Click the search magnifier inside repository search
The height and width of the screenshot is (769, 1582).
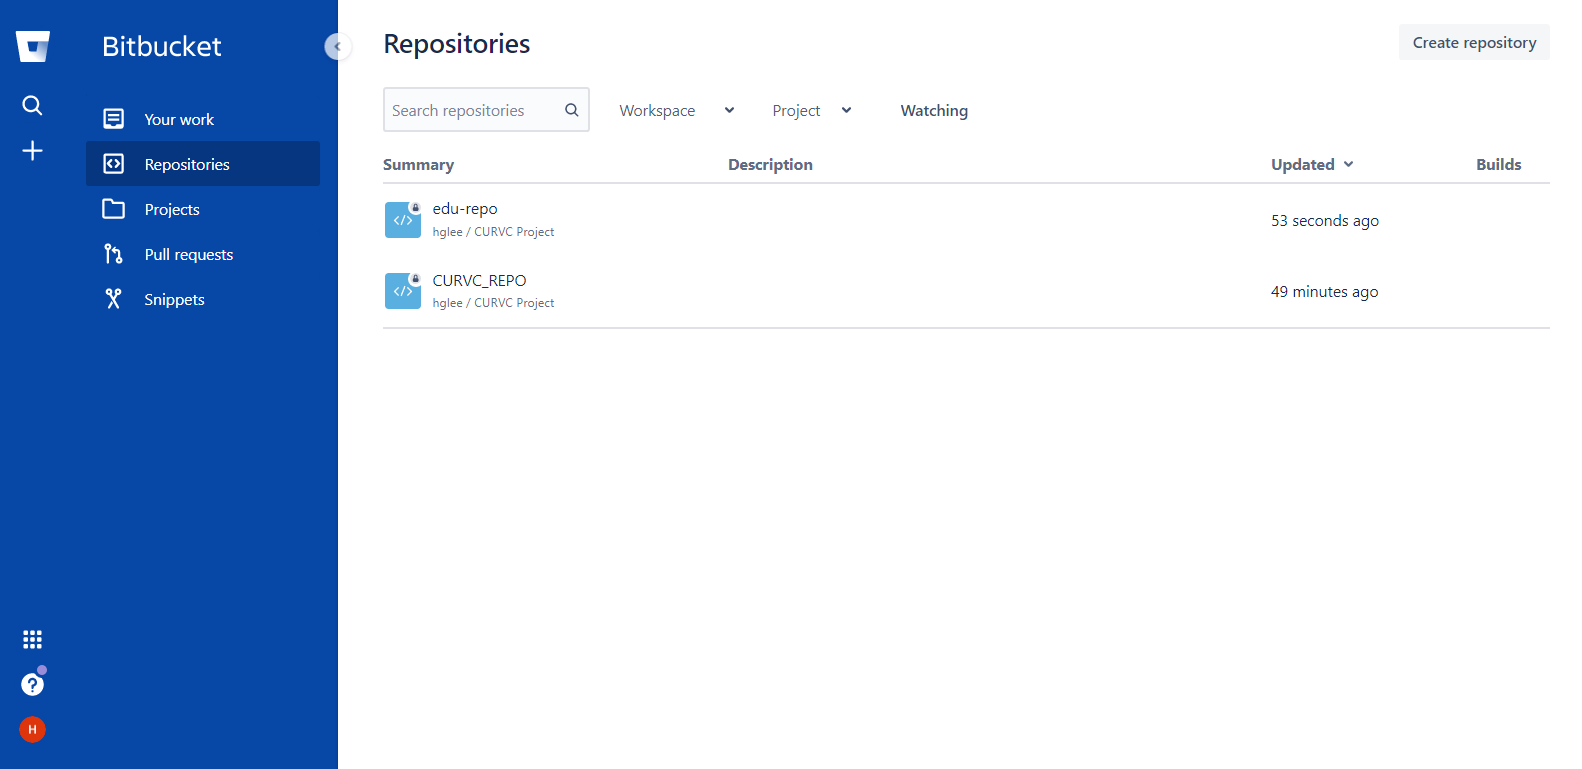(x=572, y=110)
